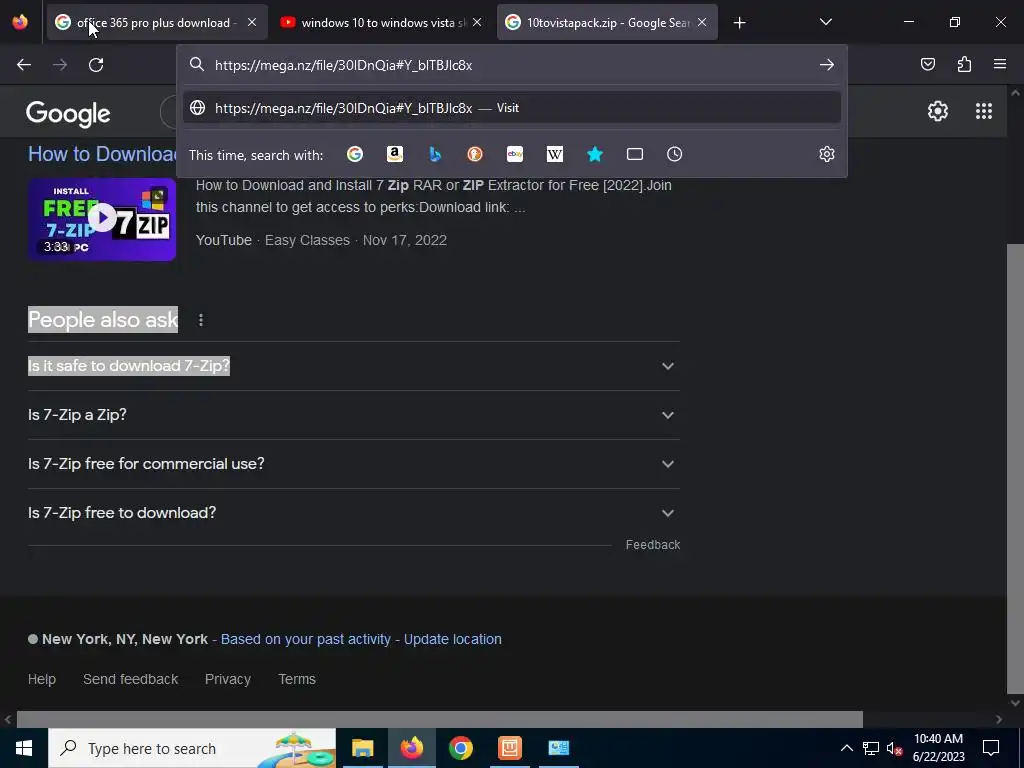Open the list all tabs dropdown
This screenshot has height=768, width=1024.
click(x=825, y=22)
